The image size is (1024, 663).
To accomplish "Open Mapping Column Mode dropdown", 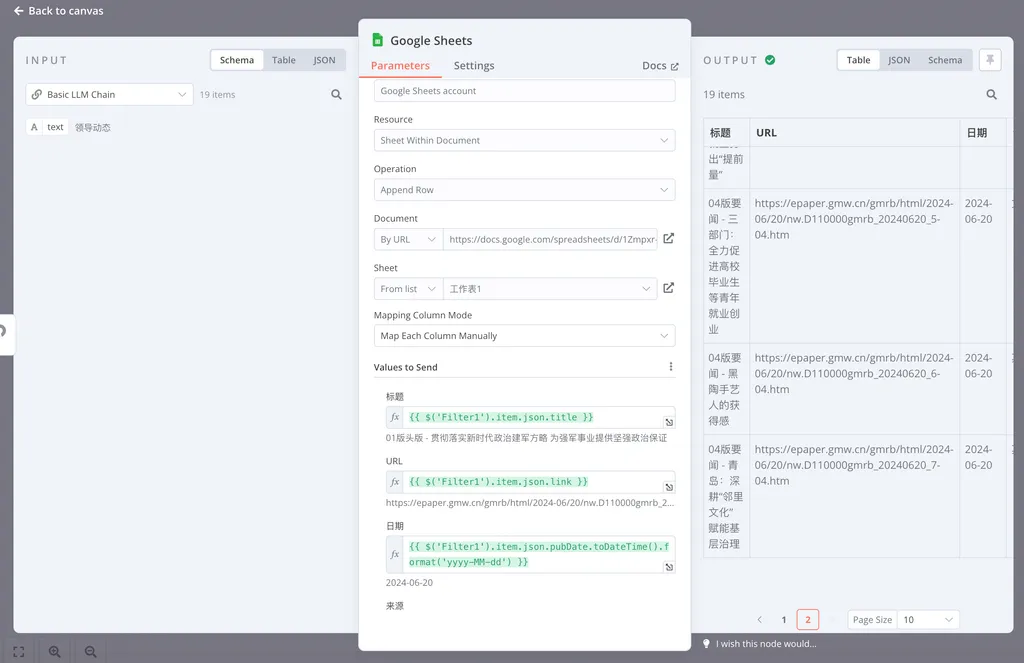I will (524, 336).
